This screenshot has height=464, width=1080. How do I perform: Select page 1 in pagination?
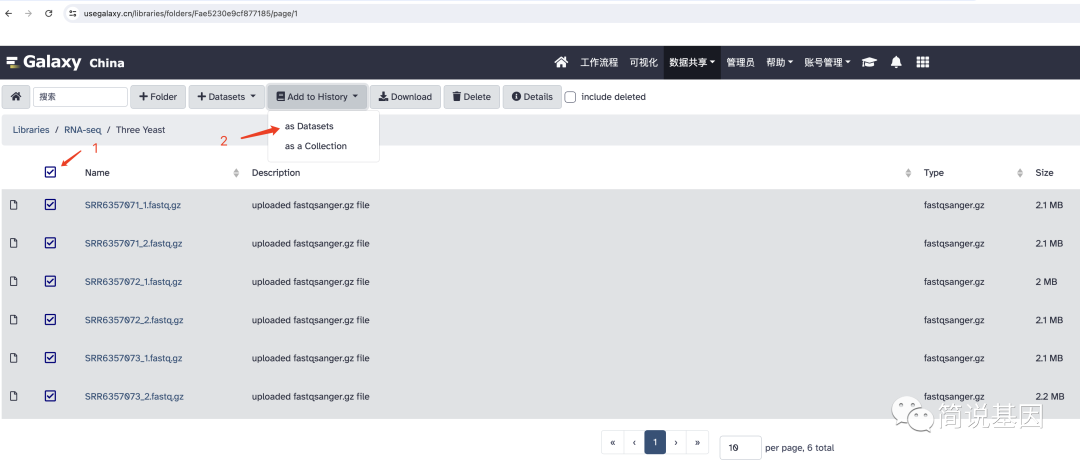pos(655,443)
